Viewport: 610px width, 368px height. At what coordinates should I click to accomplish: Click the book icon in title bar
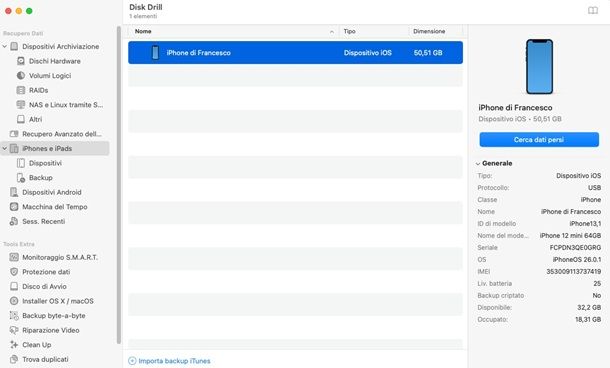coord(593,11)
